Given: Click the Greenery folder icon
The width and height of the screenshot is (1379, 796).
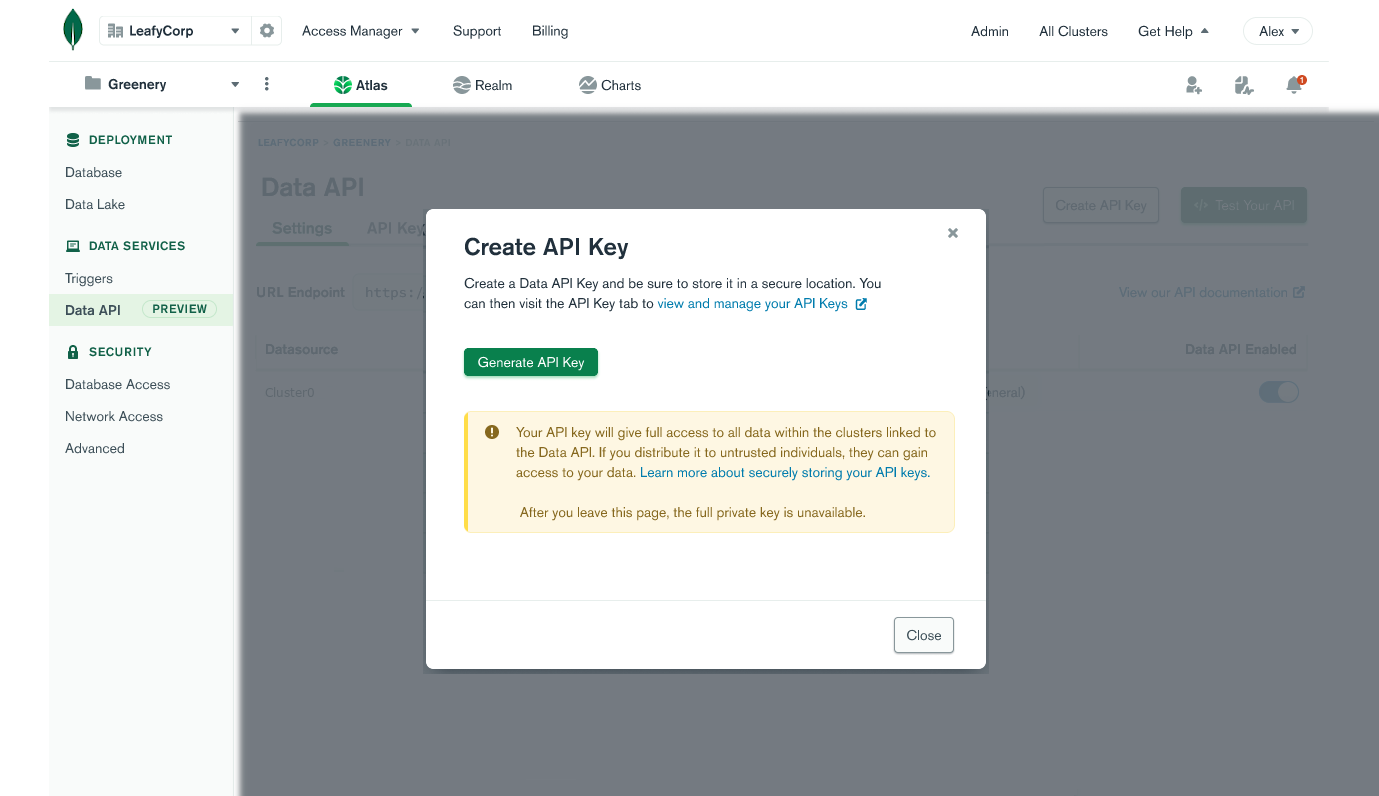Looking at the screenshot, I should tap(93, 83).
